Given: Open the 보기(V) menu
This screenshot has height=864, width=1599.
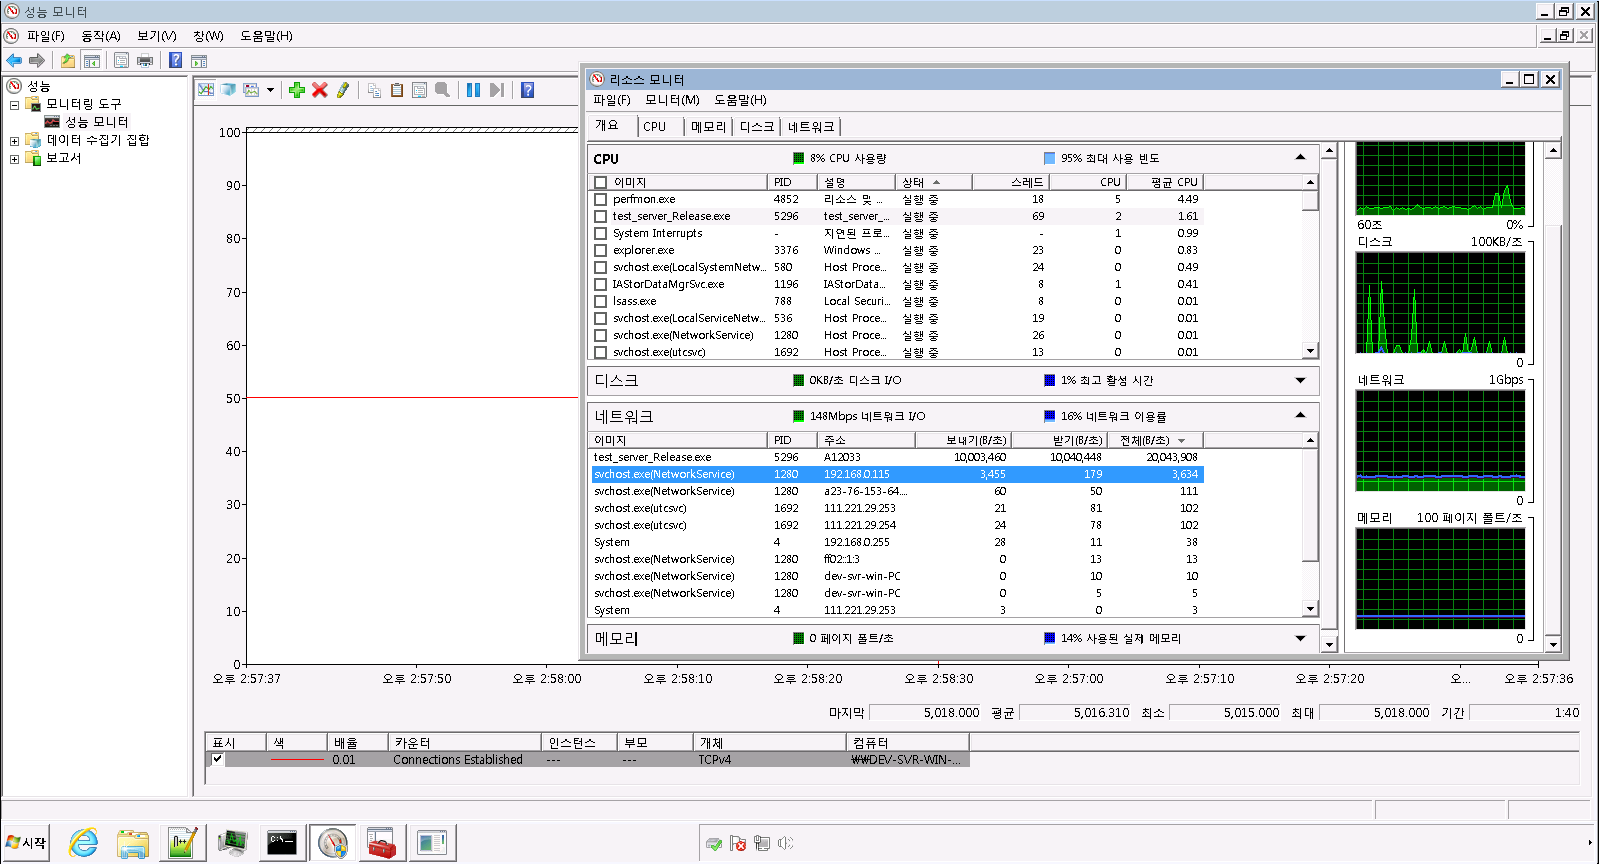Looking at the screenshot, I should click(157, 35).
